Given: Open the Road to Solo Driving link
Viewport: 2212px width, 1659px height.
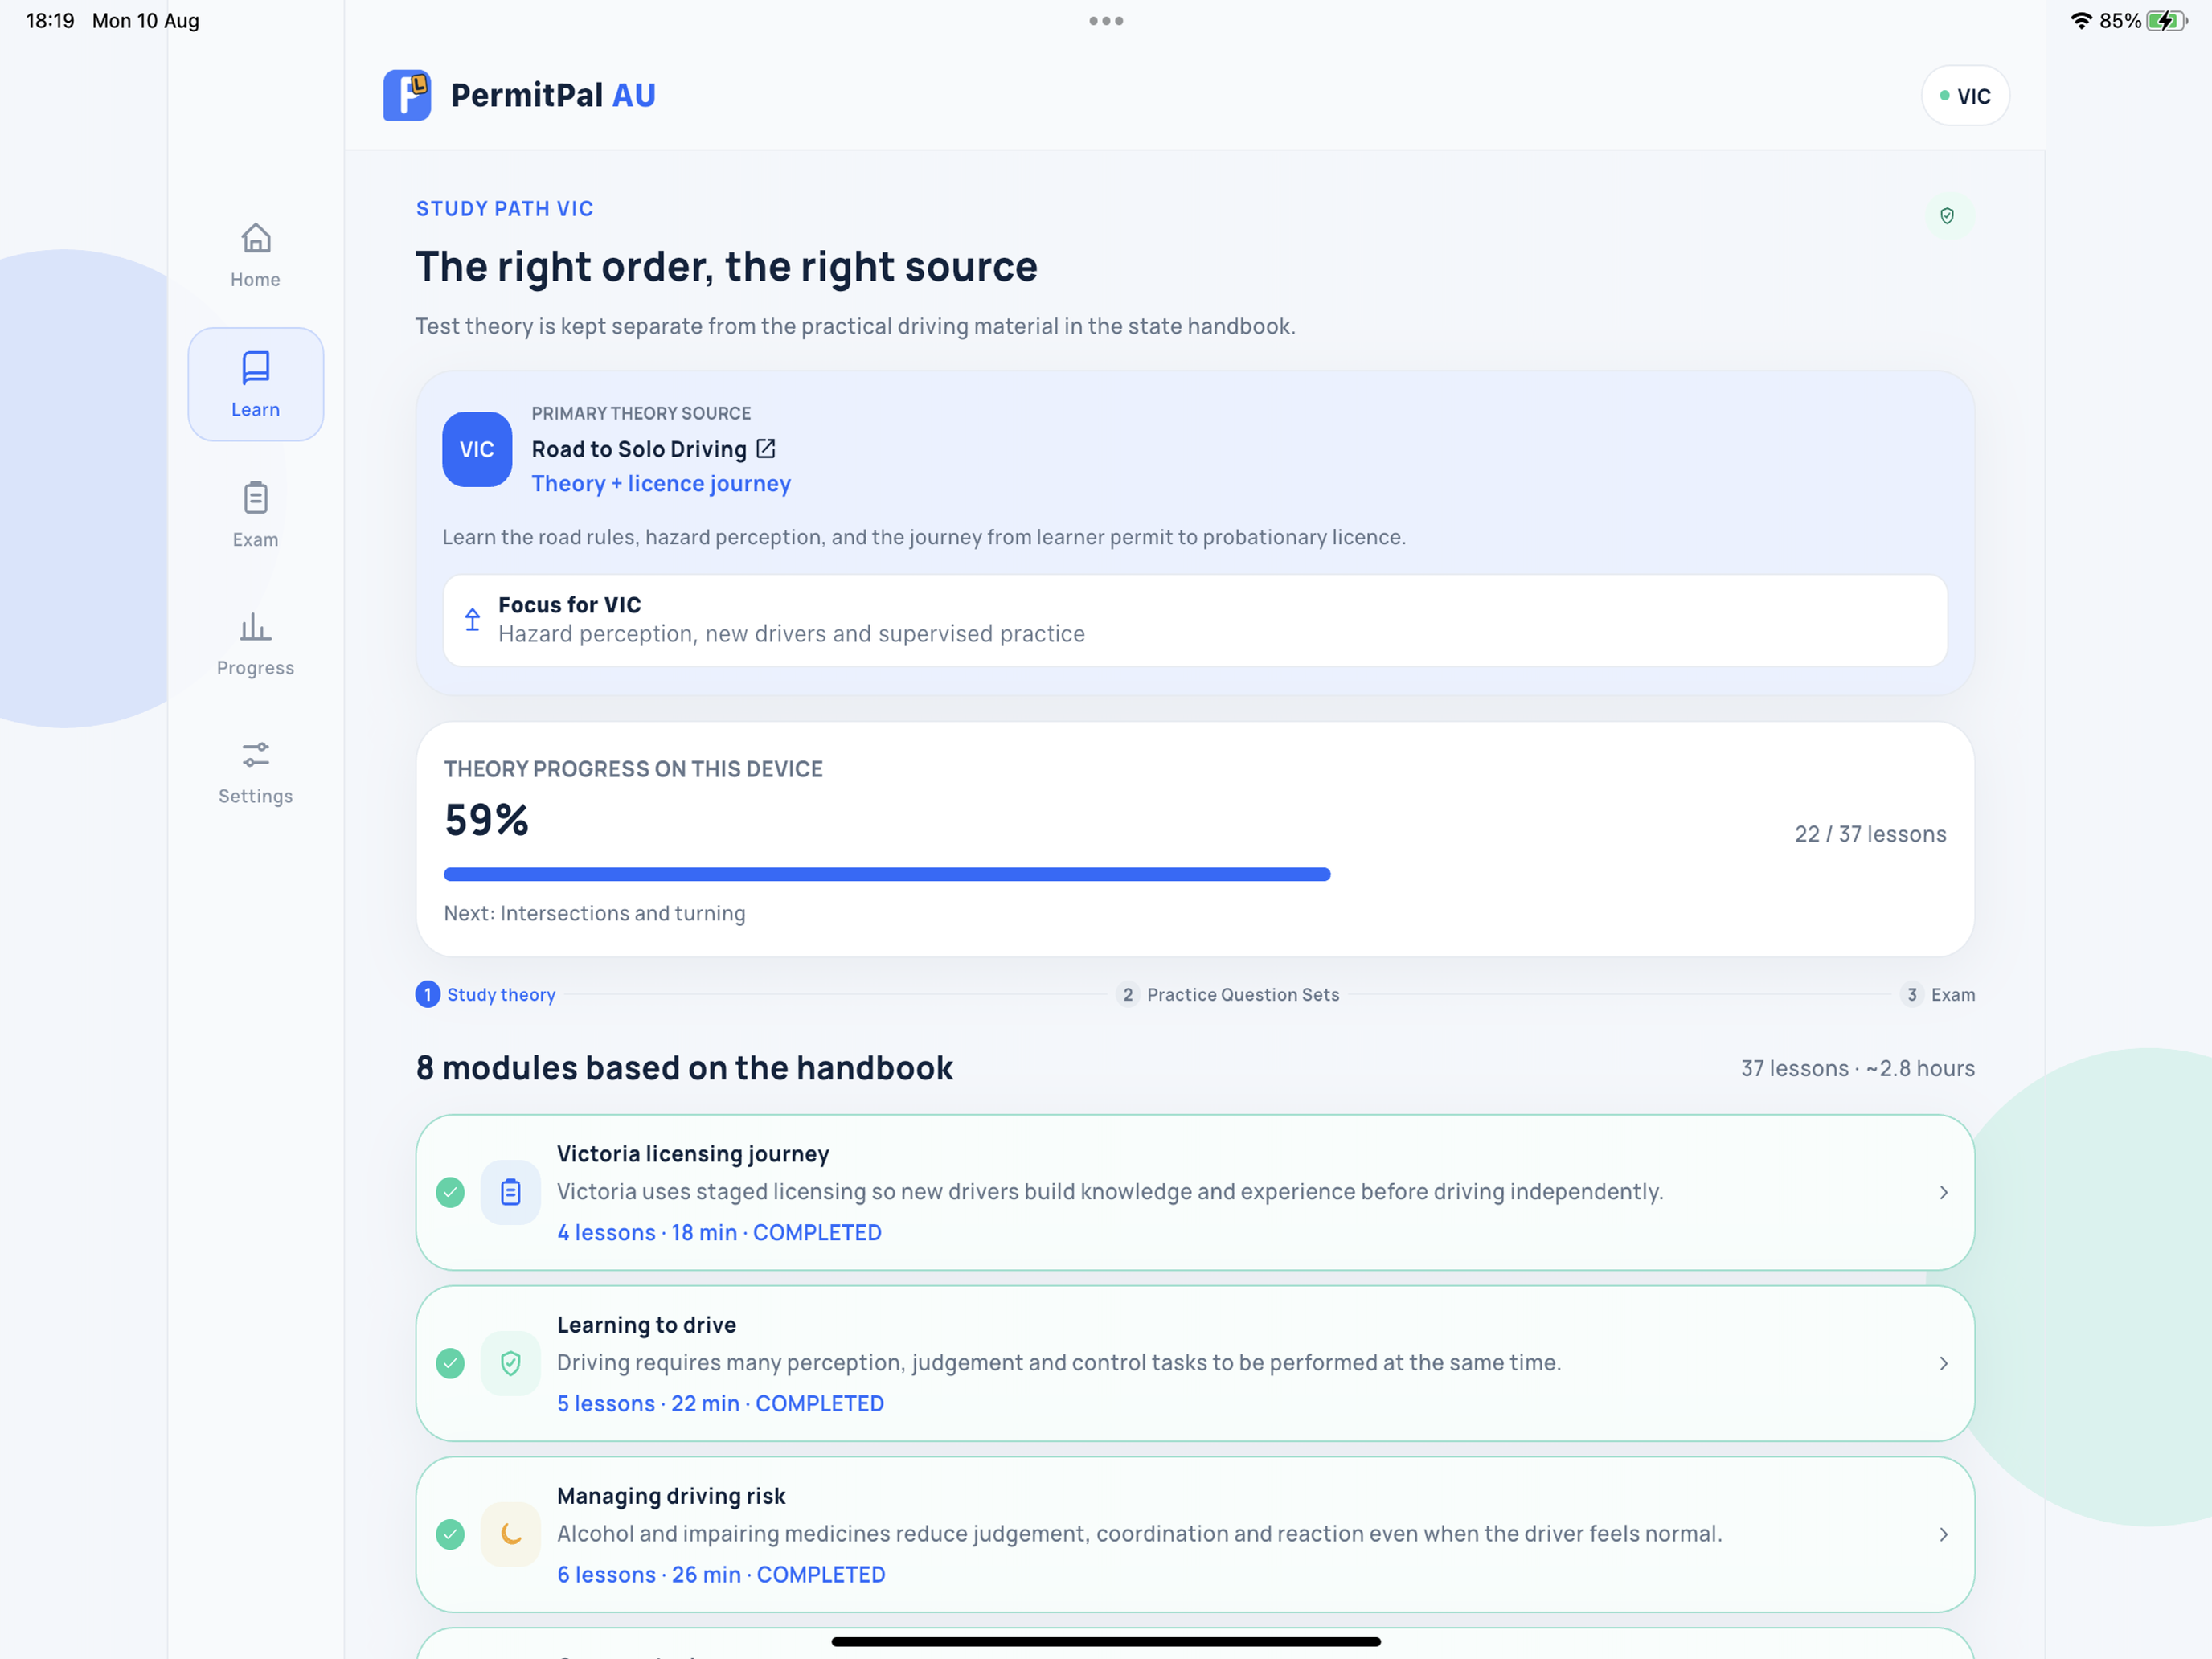Looking at the screenshot, I should click(x=638, y=449).
